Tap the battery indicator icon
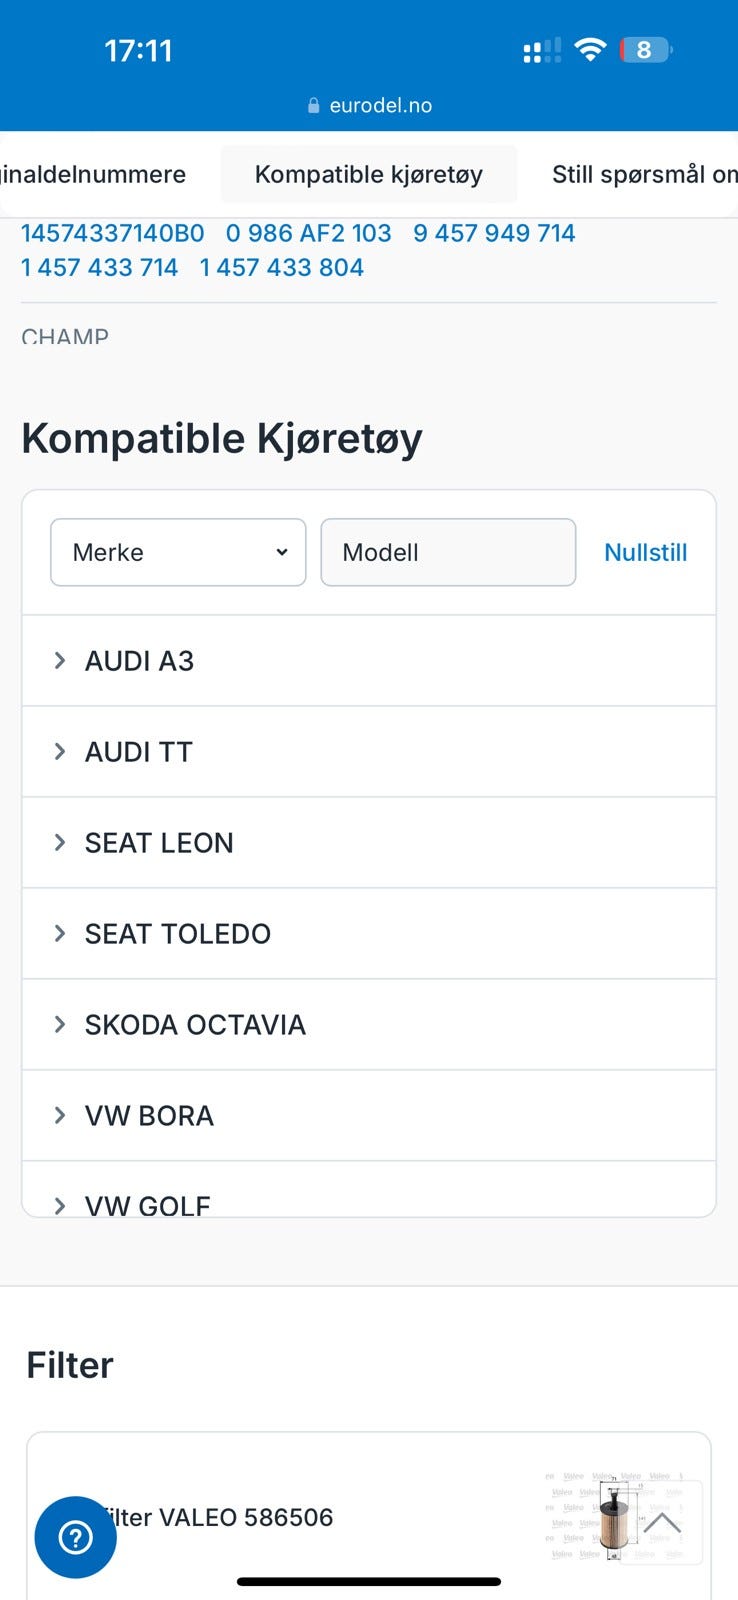The image size is (738, 1600). coord(645,50)
